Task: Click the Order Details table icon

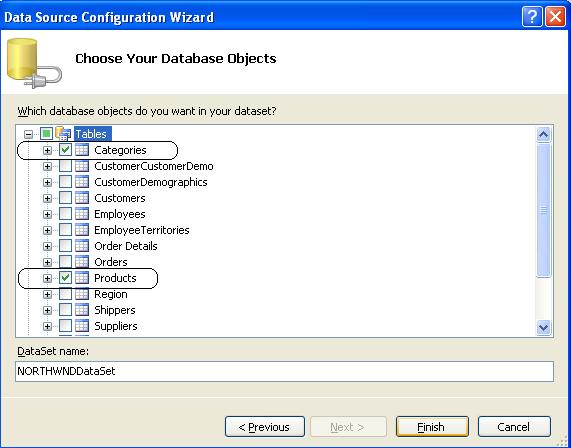Action: coord(82,246)
